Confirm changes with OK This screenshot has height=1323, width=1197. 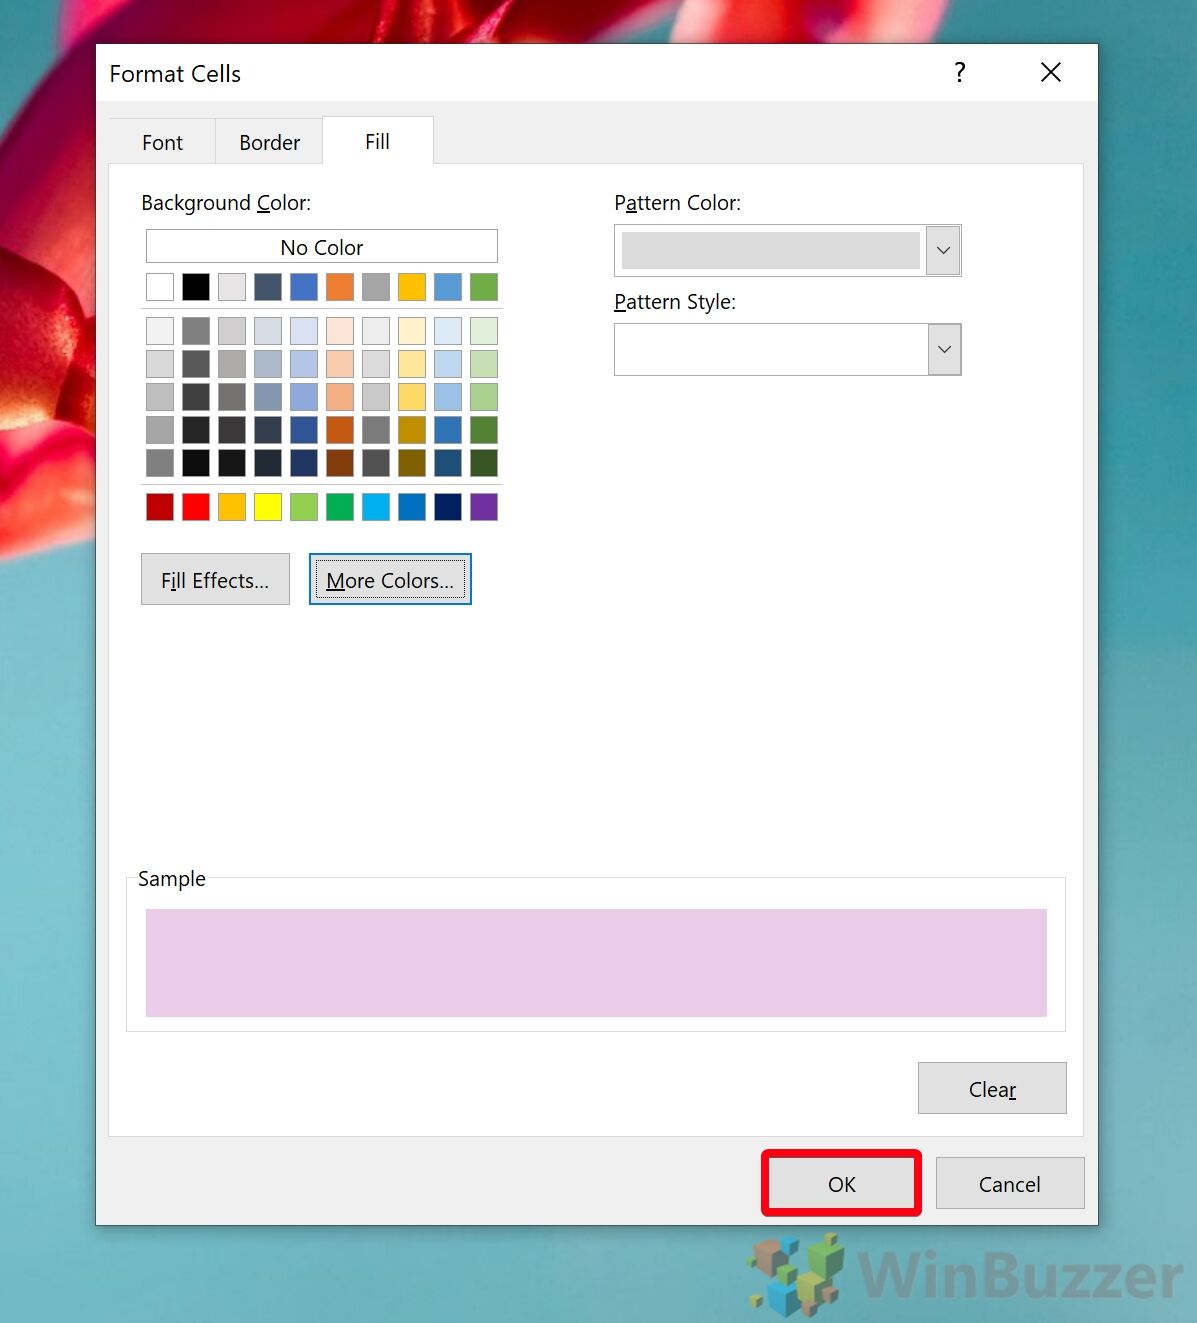click(x=840, y=1183)
